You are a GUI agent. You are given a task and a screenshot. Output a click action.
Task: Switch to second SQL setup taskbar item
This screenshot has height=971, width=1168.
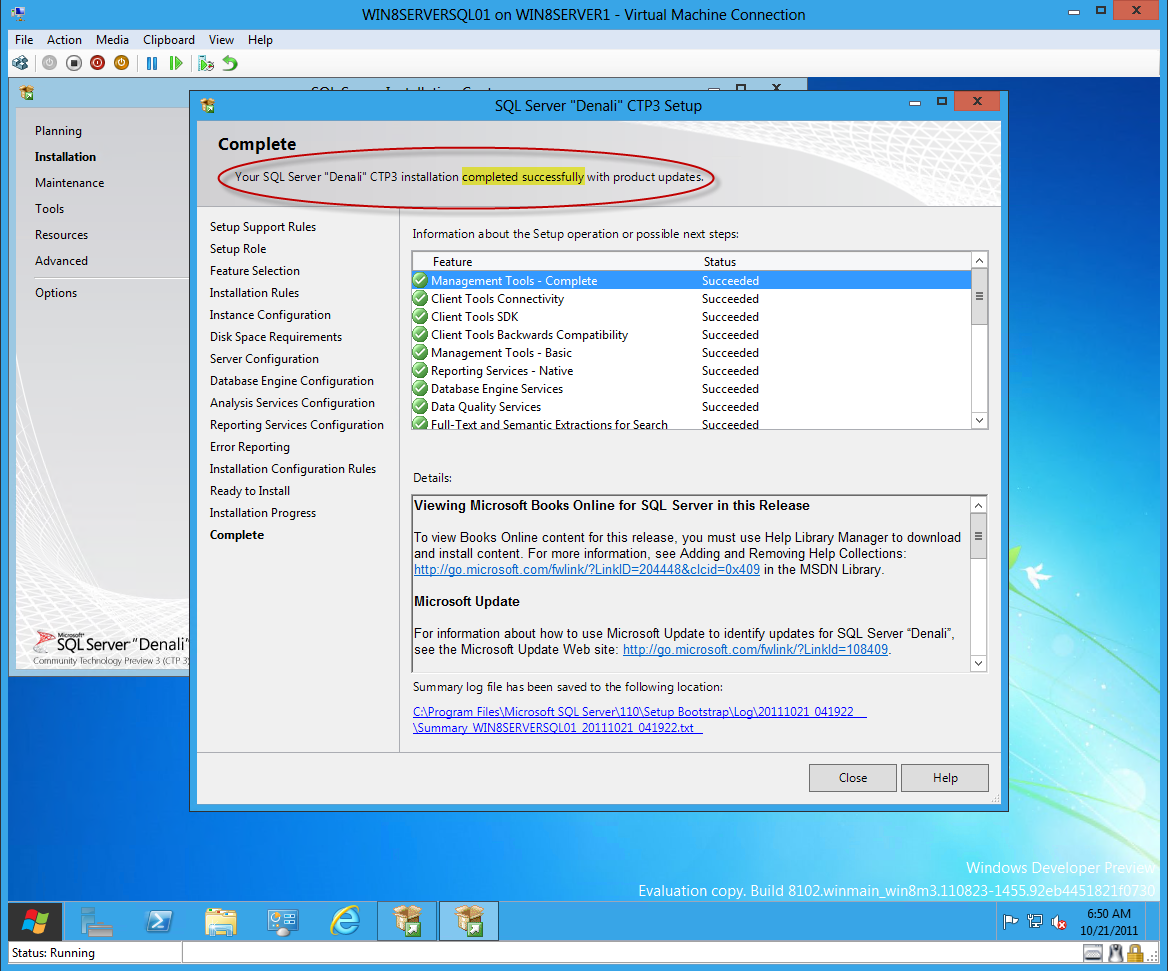(x=469, y=921)
